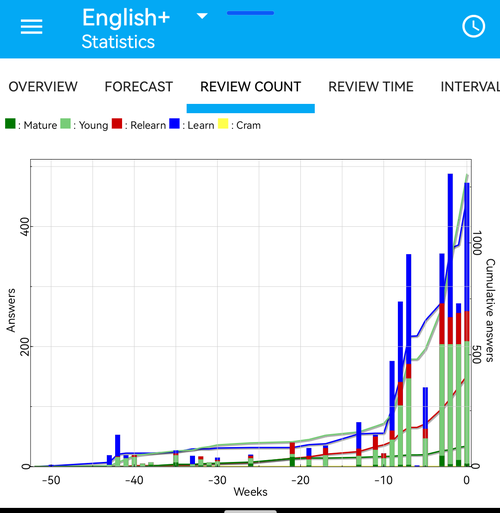Click the '200' y-axis tick label

(x=25, y=346)
